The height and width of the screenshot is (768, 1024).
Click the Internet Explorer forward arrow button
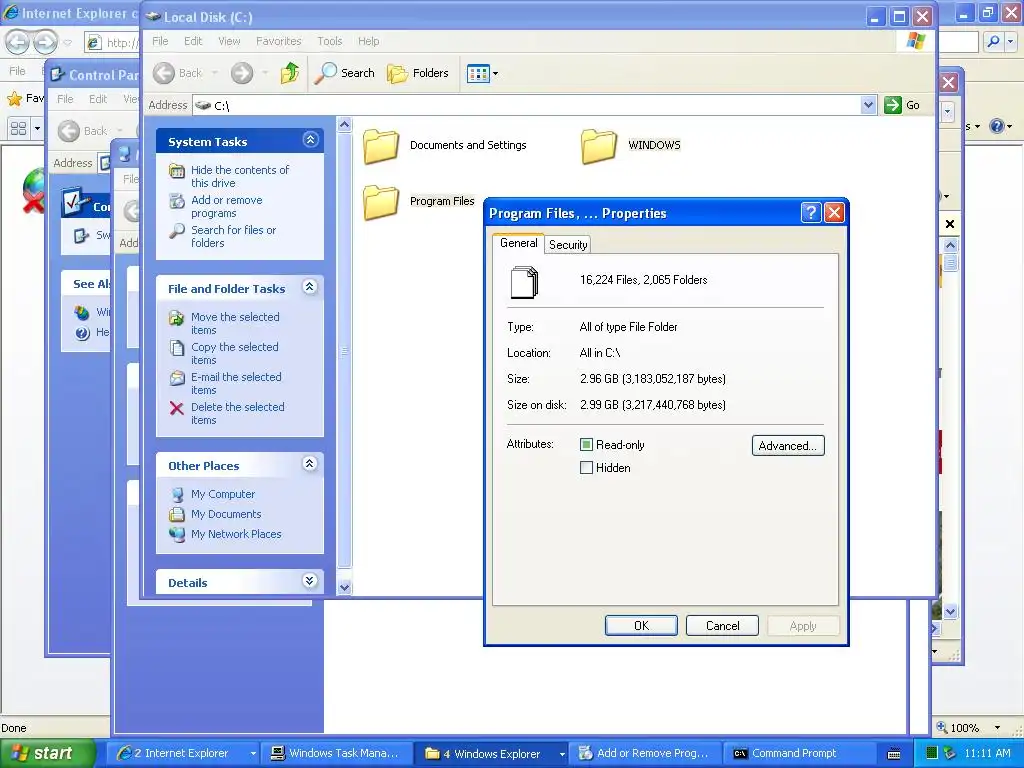click(45, 42)
